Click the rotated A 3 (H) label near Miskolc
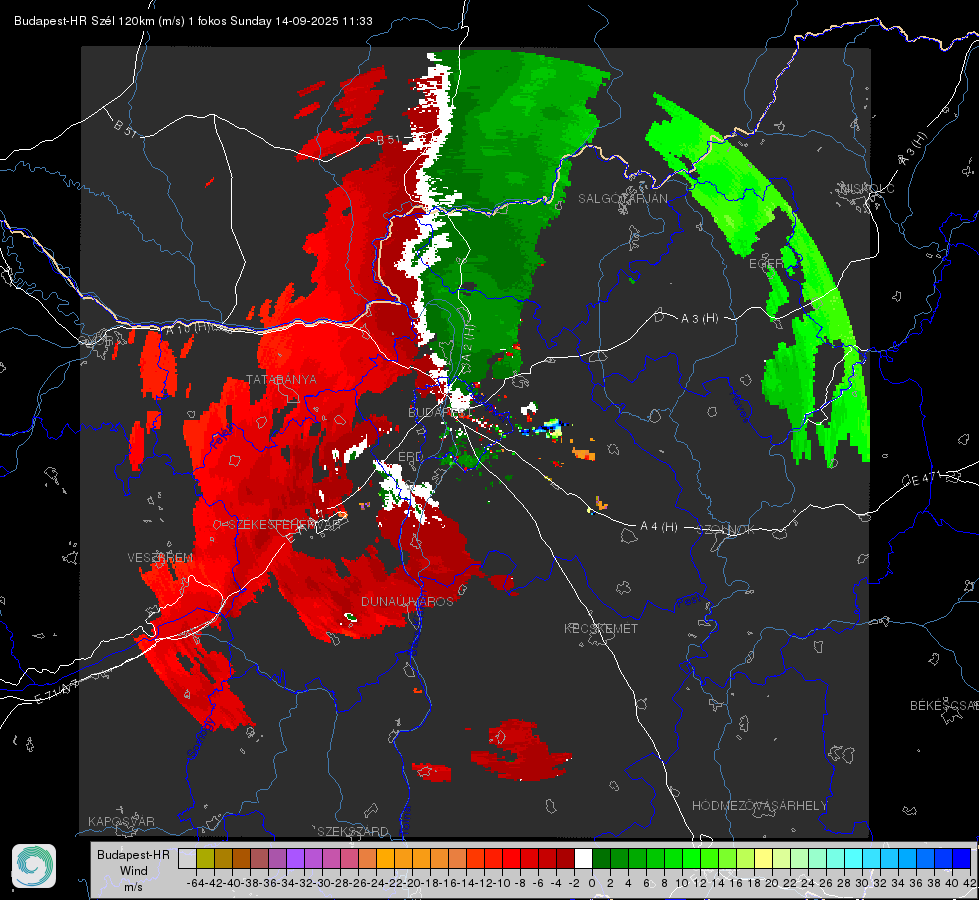This screenshot has width=979, height=900. coord(913,149)
